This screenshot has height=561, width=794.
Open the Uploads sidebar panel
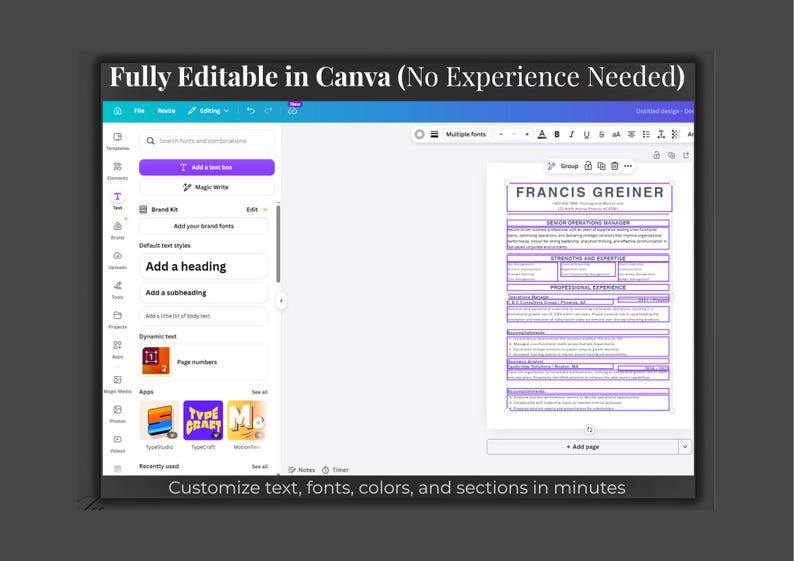(117, 260)
